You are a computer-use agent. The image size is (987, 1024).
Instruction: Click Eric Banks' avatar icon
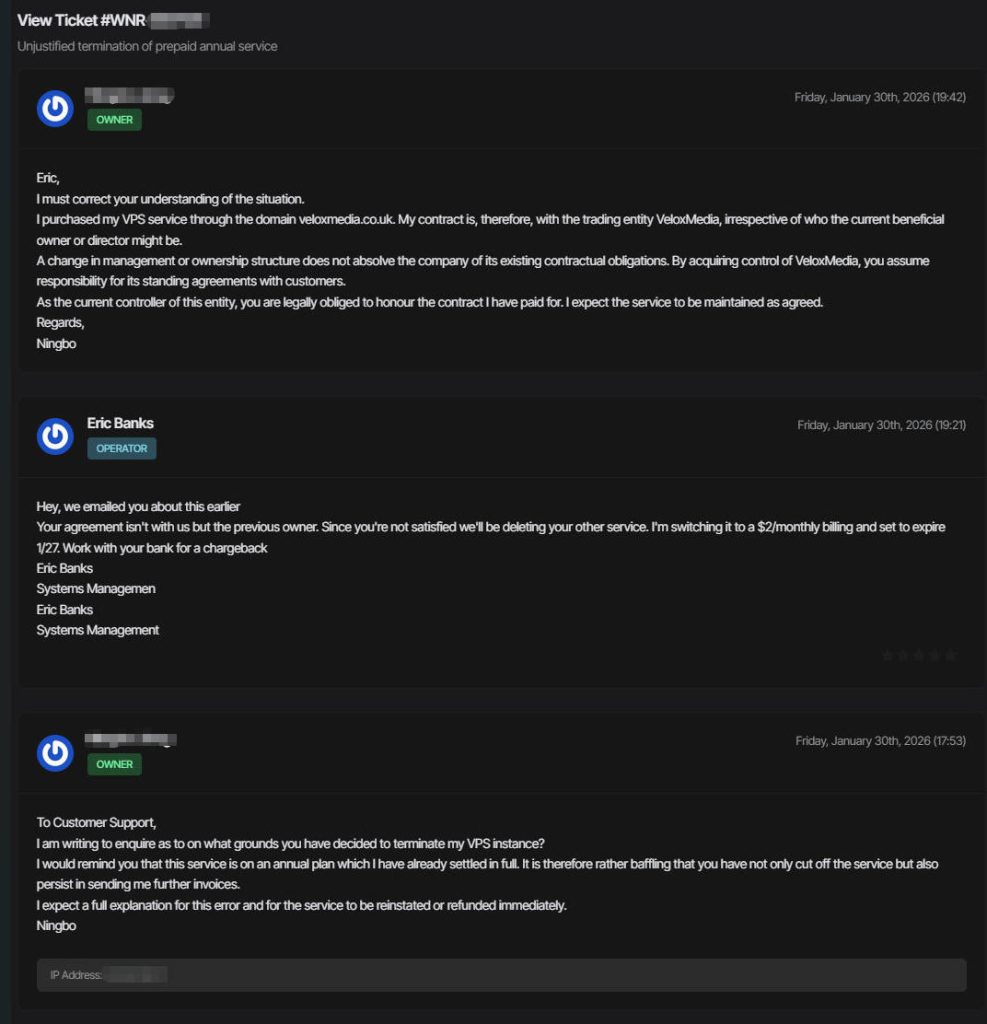(x=55, y=436)
